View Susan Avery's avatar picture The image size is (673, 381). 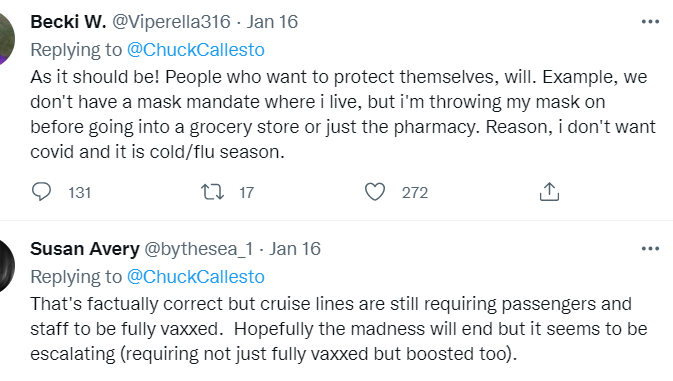click(x=6, y=266)
